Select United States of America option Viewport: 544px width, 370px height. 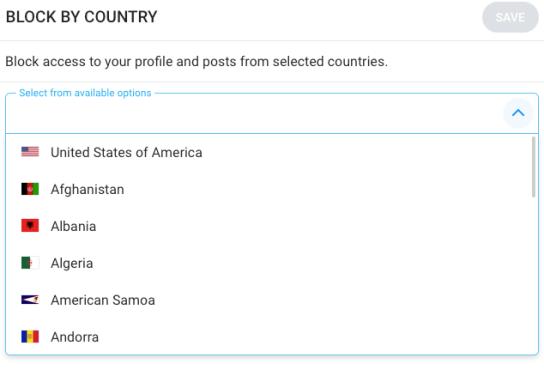[x=269, y=152]
